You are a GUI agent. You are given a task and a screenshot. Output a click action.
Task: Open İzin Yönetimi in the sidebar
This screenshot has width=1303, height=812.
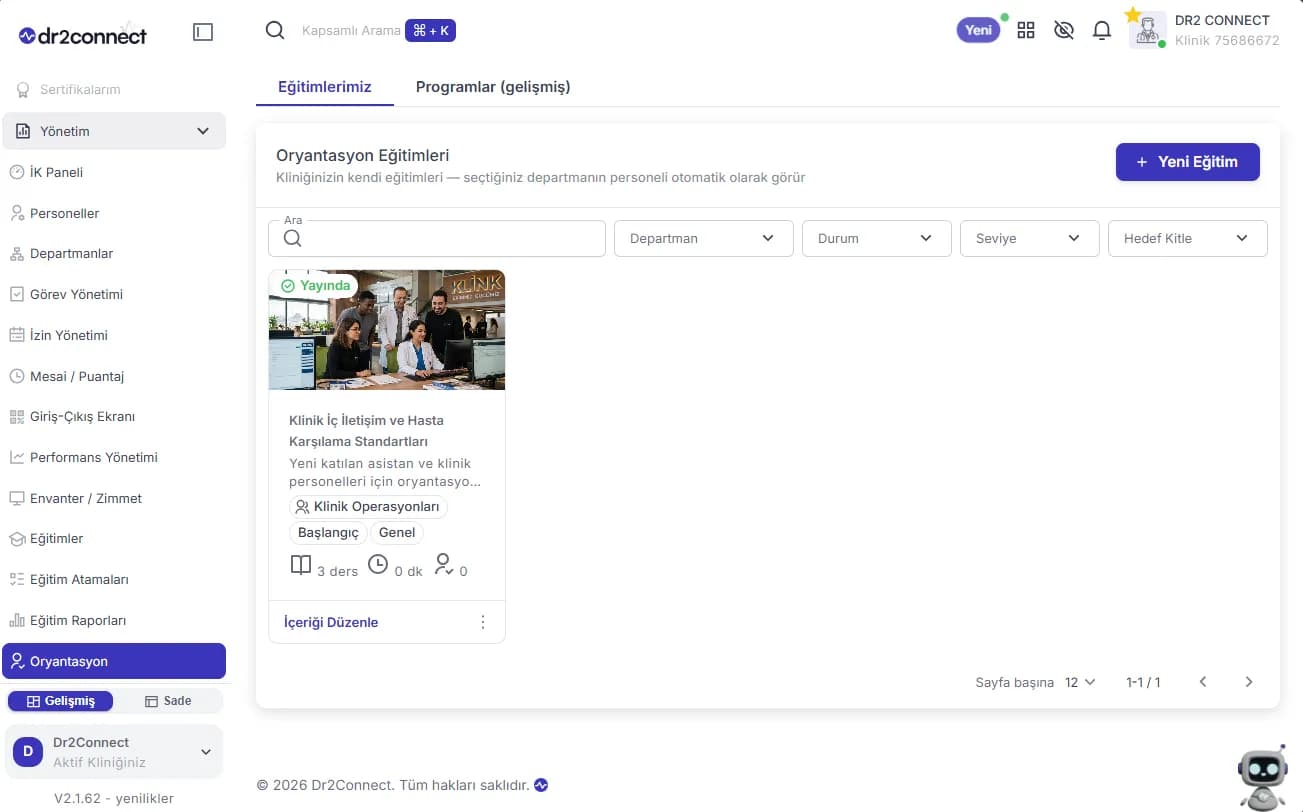pos(114,335)
